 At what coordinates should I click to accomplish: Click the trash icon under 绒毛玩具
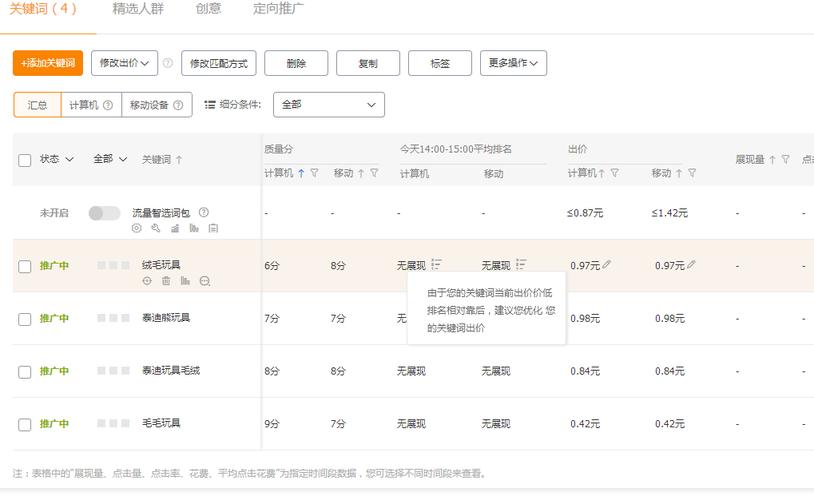tap(166, 281)
